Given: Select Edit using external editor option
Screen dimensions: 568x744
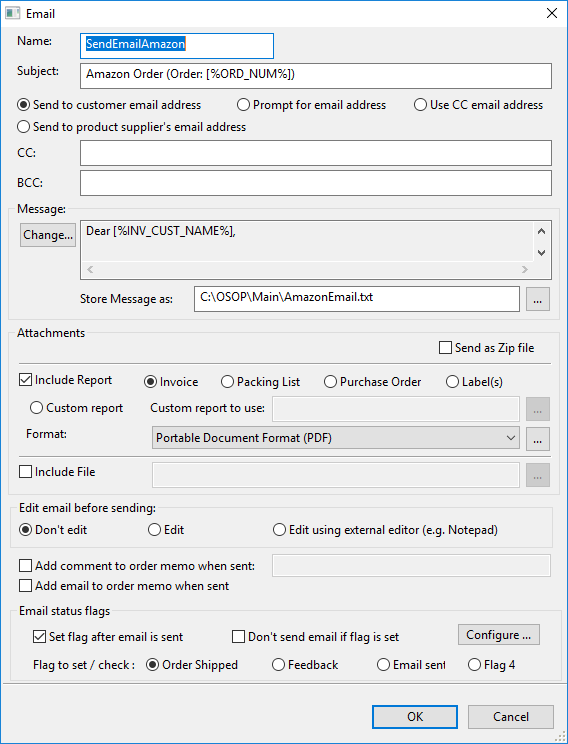Looking at the screenshot, I should pos(279,530).
